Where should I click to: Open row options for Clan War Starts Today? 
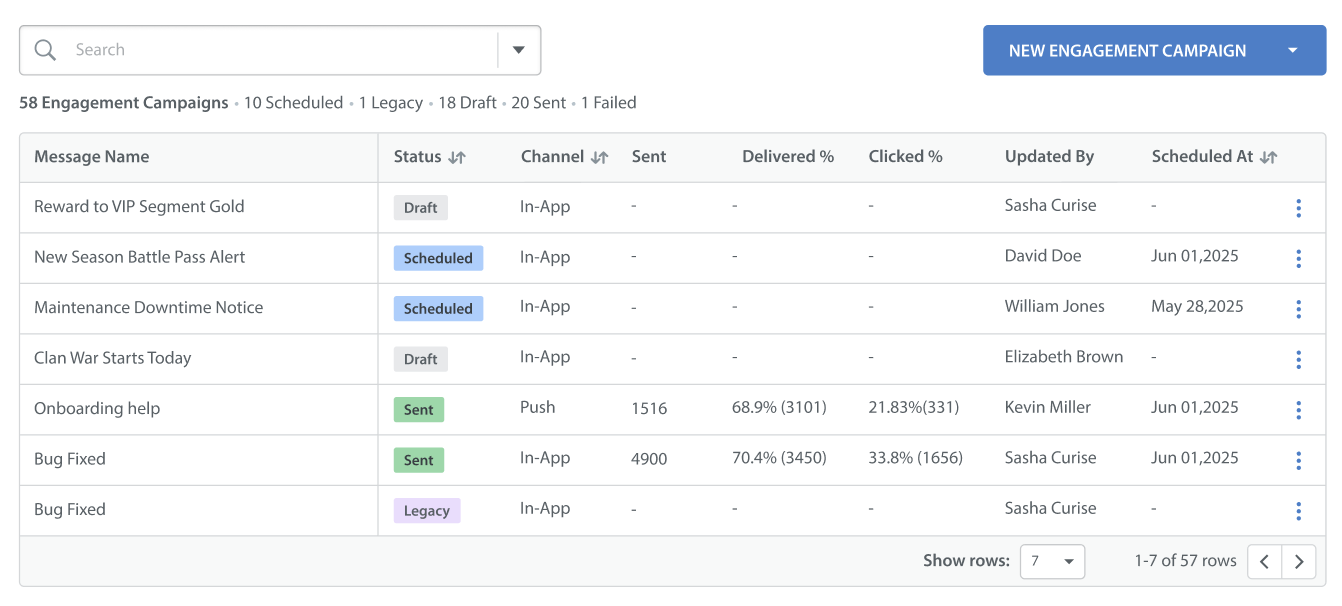click(x=1298, y=359)
